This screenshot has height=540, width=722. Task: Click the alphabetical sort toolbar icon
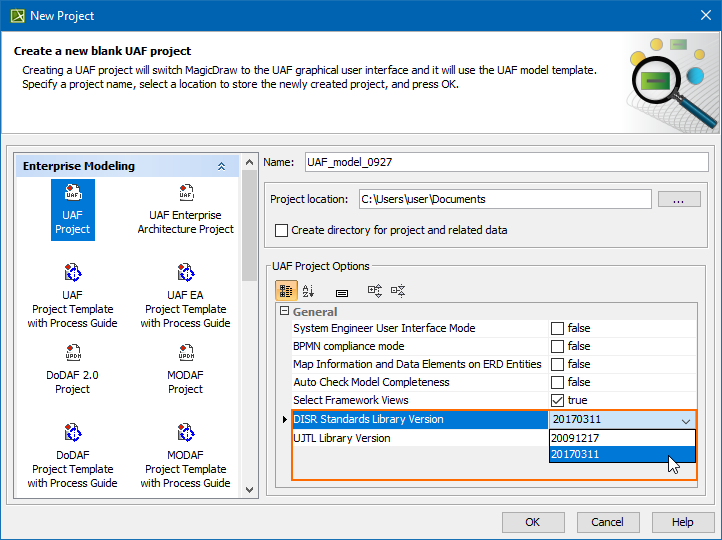pos(308,291)
